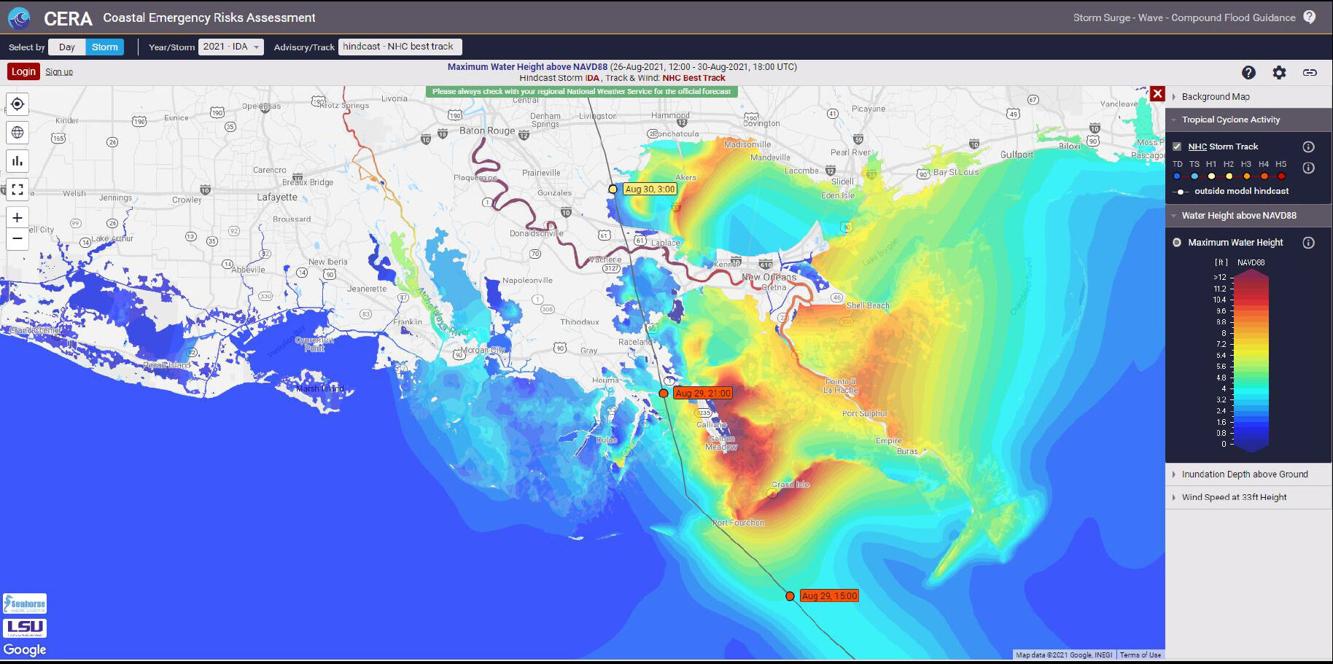Select the Maximum Water Height radio button
Viewport: 1333px width, 664px height.
point(1176,242)
